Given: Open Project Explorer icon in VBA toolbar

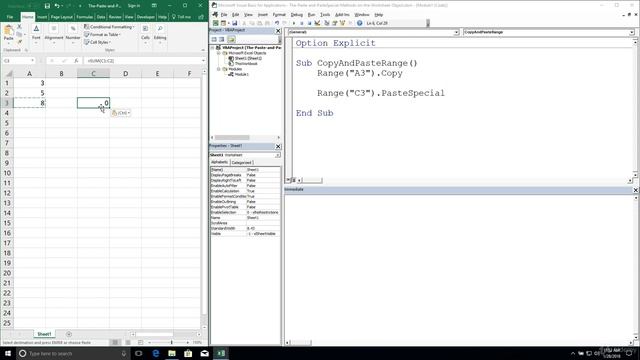Looking at the screenshot, I should [327, 23].
